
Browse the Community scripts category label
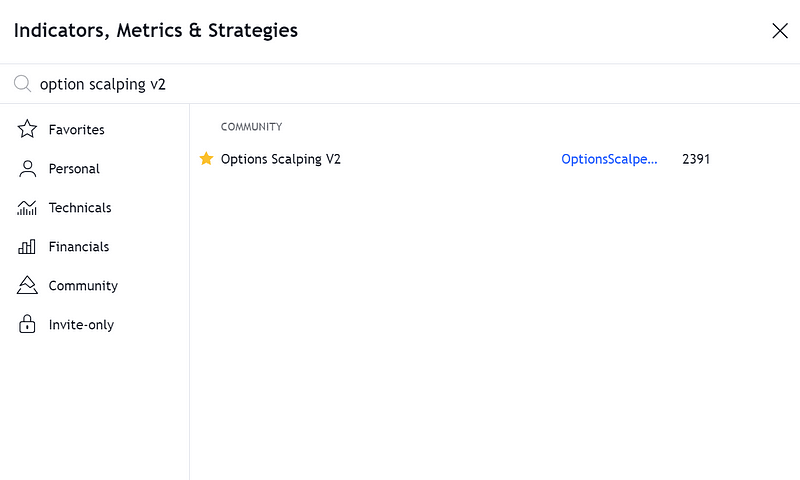83,286
